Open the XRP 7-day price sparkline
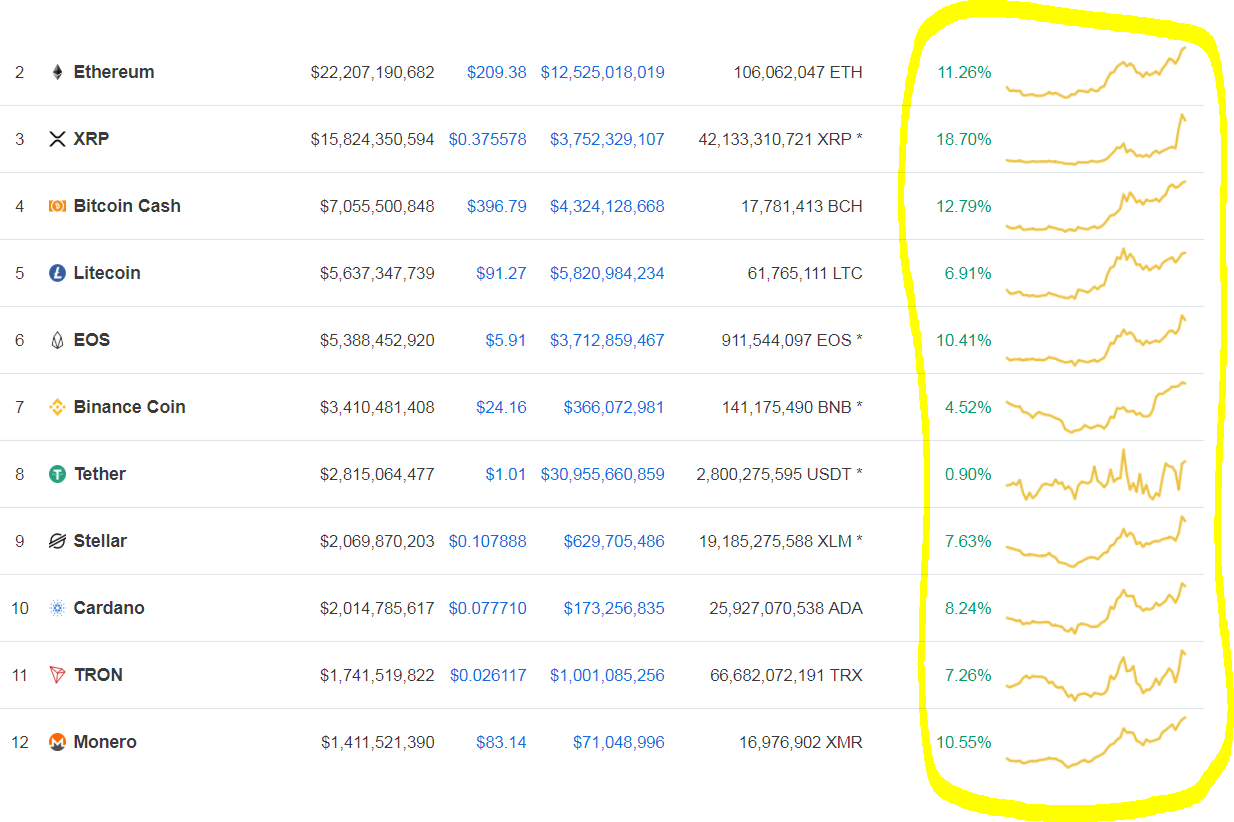1234x822 pixels. point(1096,142)
